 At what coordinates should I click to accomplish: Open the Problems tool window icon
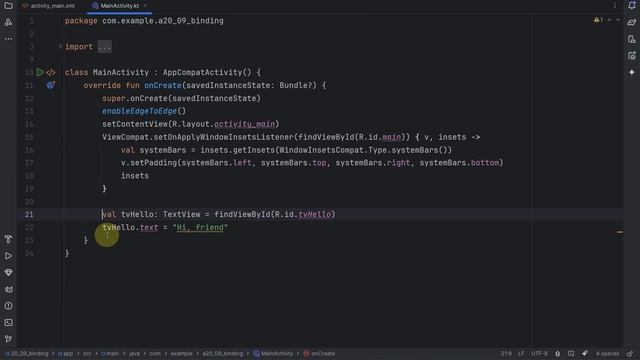(x=8, y=306)
